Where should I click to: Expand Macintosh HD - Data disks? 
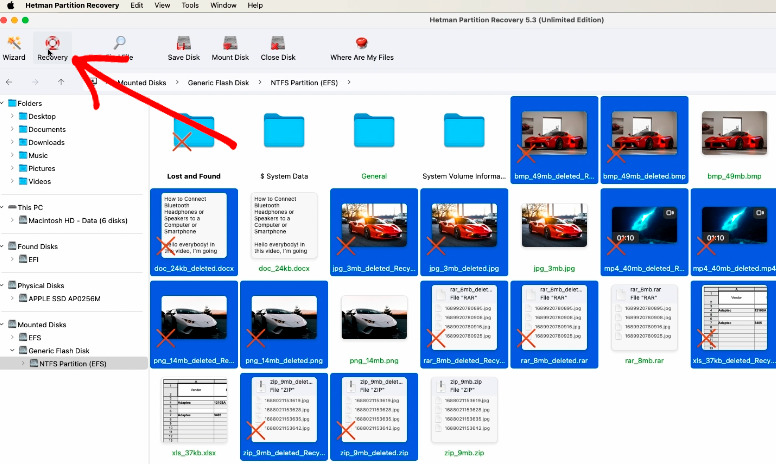click(12, 220)
